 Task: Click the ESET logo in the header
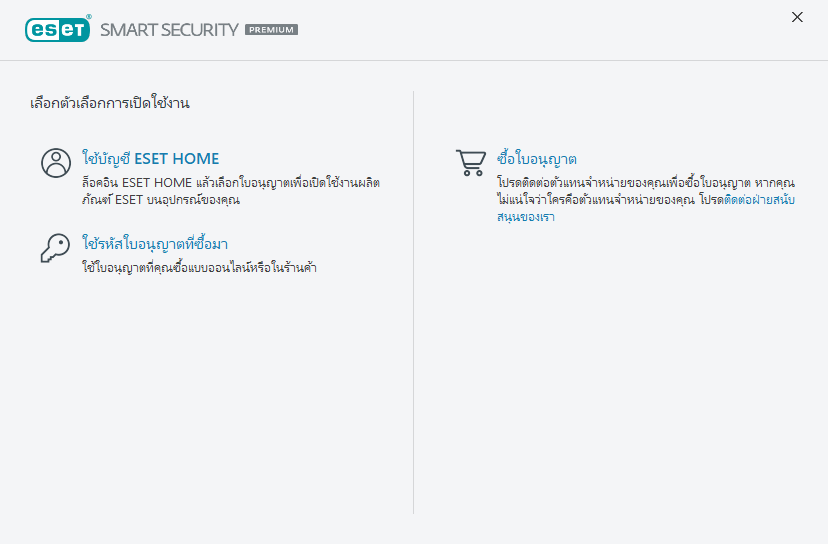click(x=57, y=29)
